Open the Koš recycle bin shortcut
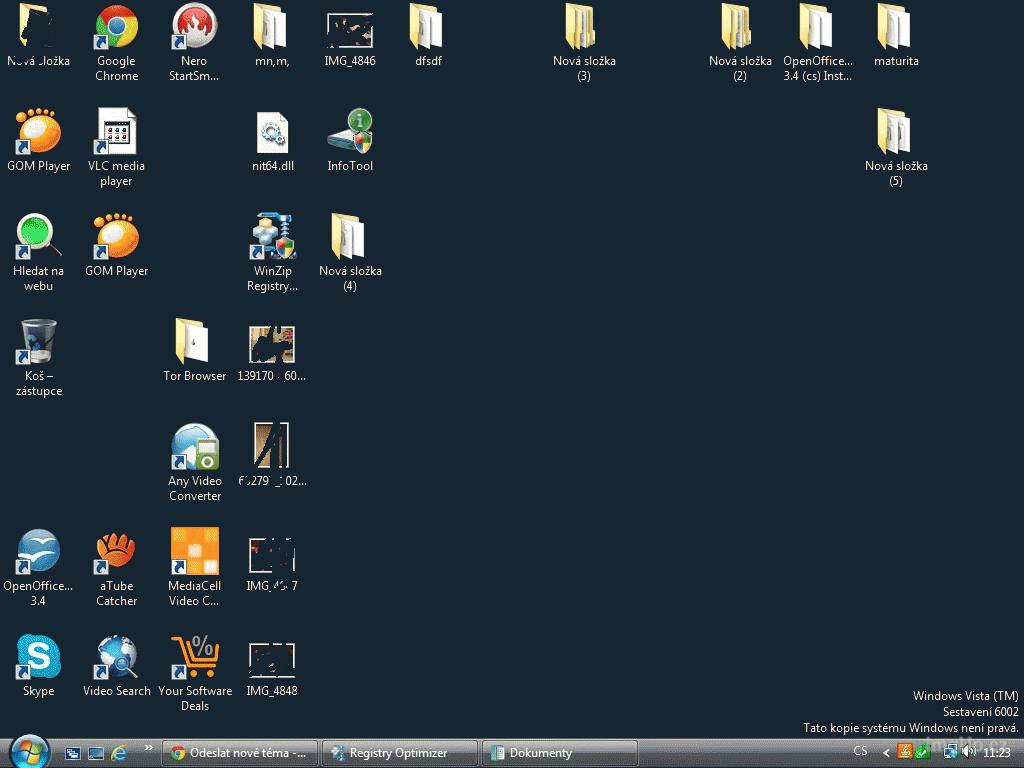Viewport: 1024px width, 768px height. 38,344
